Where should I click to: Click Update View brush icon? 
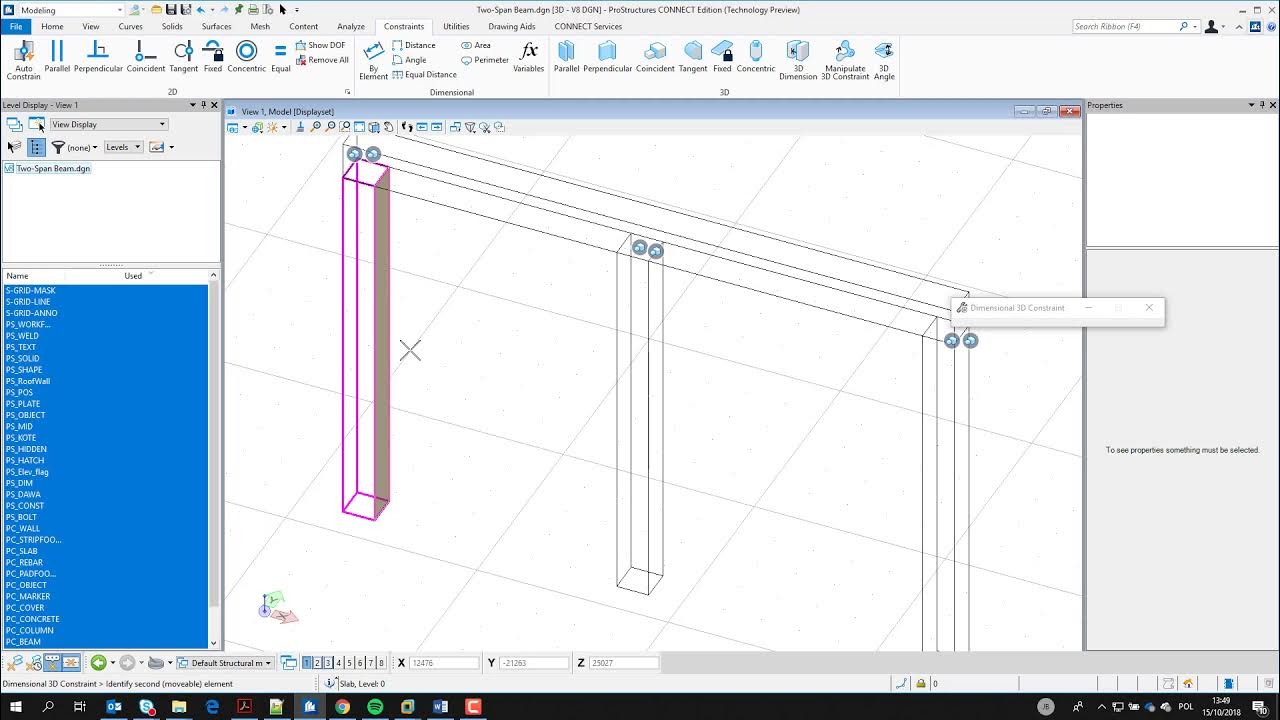(x=300, y=127)
